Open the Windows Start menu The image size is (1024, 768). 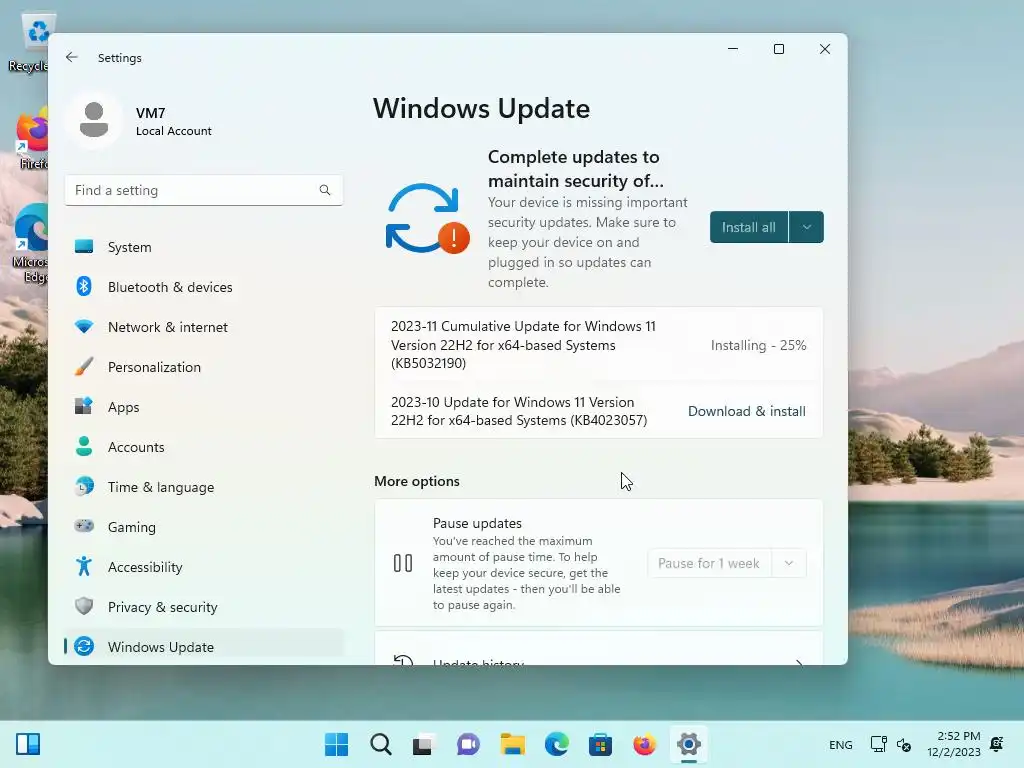pyautogui.click(x=336, y=744)
